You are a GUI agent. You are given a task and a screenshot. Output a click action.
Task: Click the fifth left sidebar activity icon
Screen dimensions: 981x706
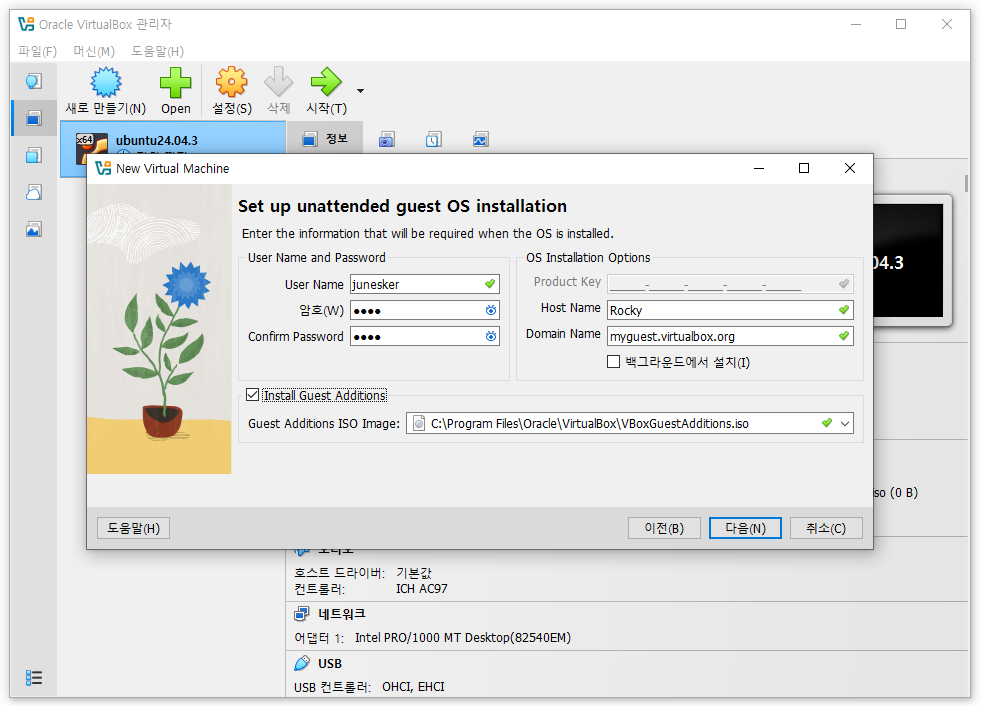(x=34, y=229)
